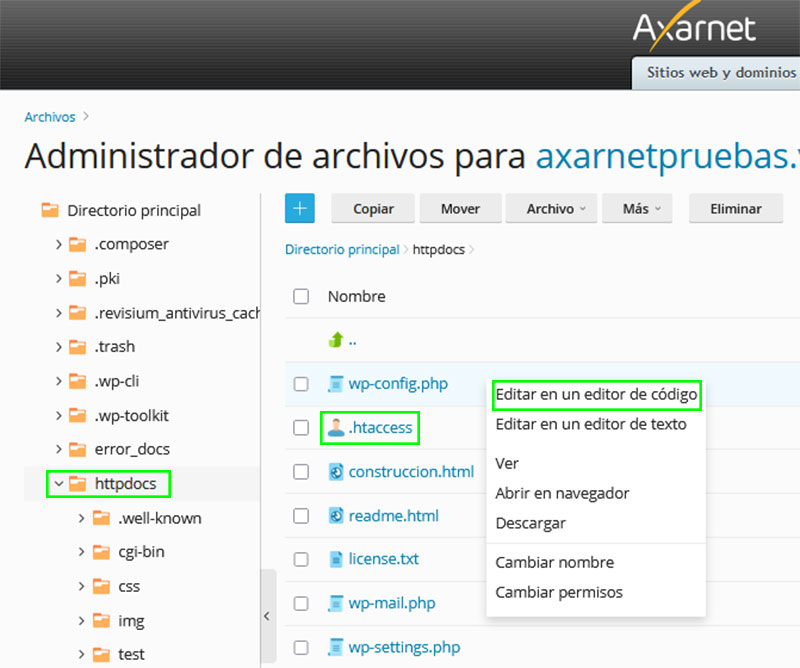Screen dimensions: 800x668
Task: Click the Mover button
Action: pos(460,208)
